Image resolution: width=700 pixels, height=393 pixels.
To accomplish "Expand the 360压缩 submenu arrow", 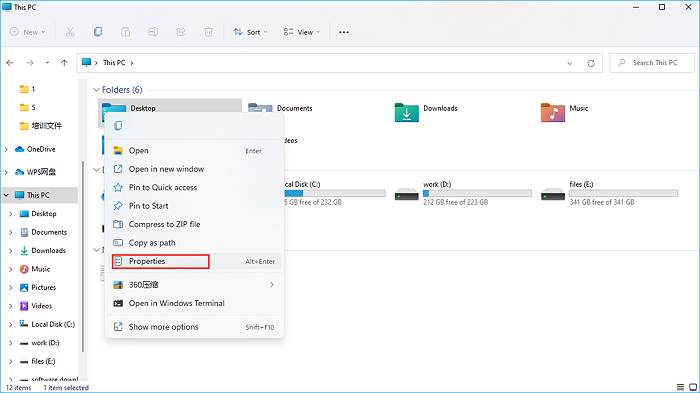I will pyautogui.click(x=272, y=284).
